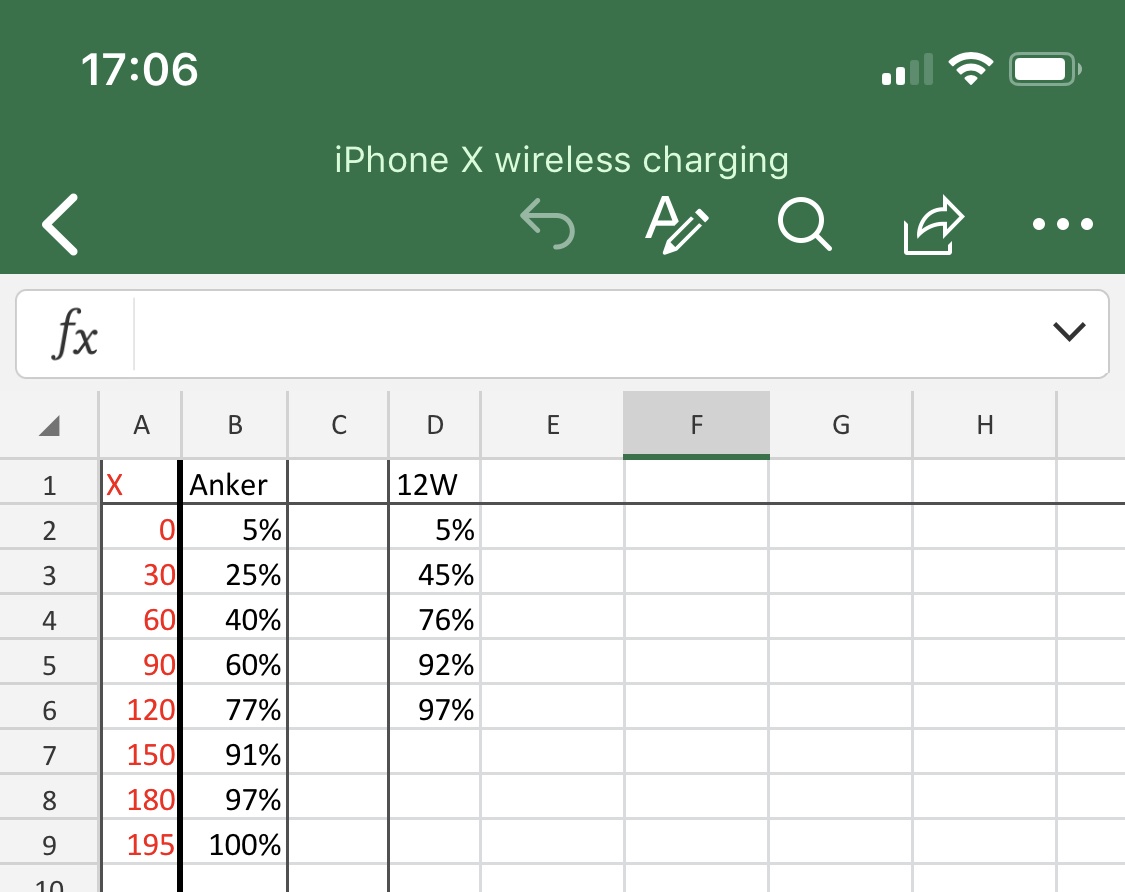Select column F header

point(696,425)
